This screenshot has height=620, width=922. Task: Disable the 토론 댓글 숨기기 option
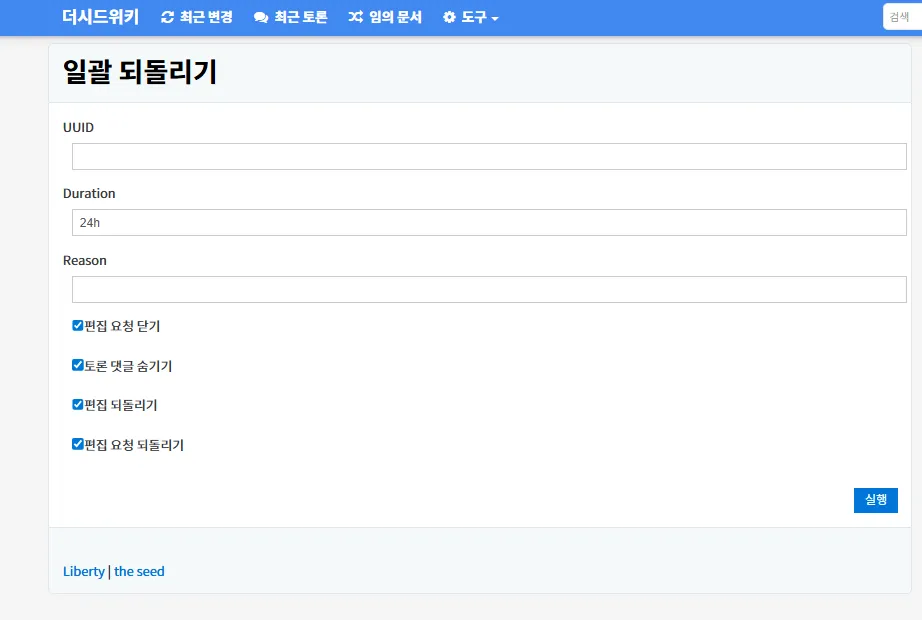[77, 364]
